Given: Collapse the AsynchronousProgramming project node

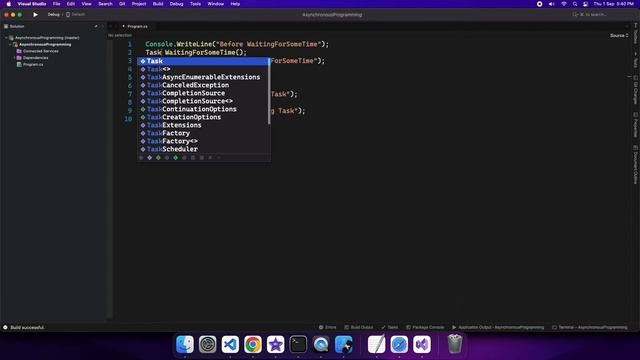Looking at the screenshot, I should click(10, 44).
